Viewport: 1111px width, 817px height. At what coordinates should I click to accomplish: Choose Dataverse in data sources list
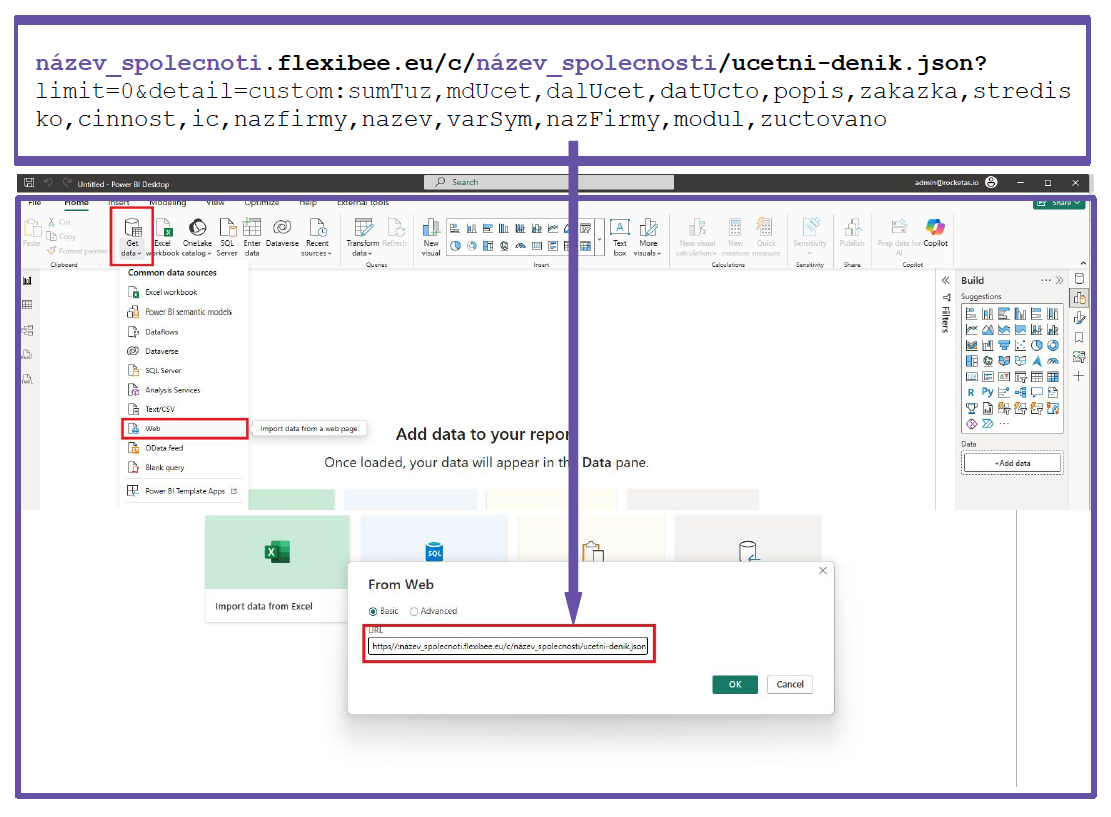click(x=184, y=351)
